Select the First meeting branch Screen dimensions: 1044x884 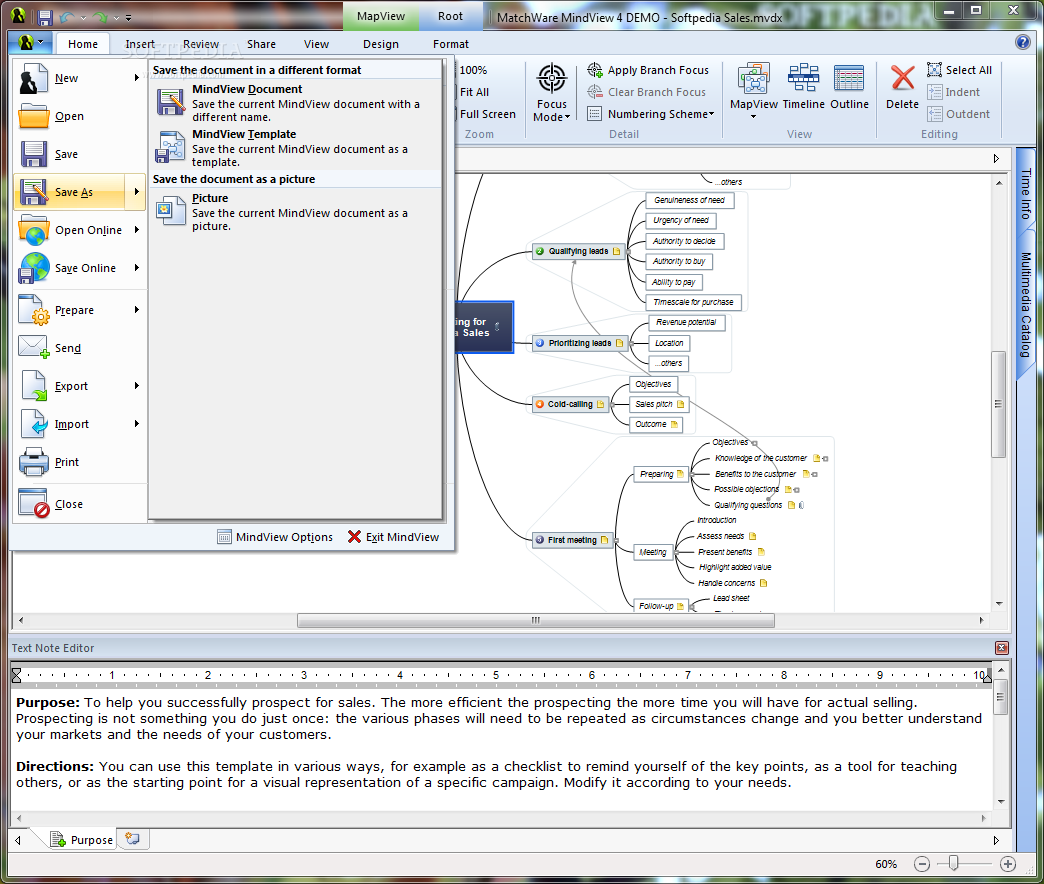coord(573,540)
